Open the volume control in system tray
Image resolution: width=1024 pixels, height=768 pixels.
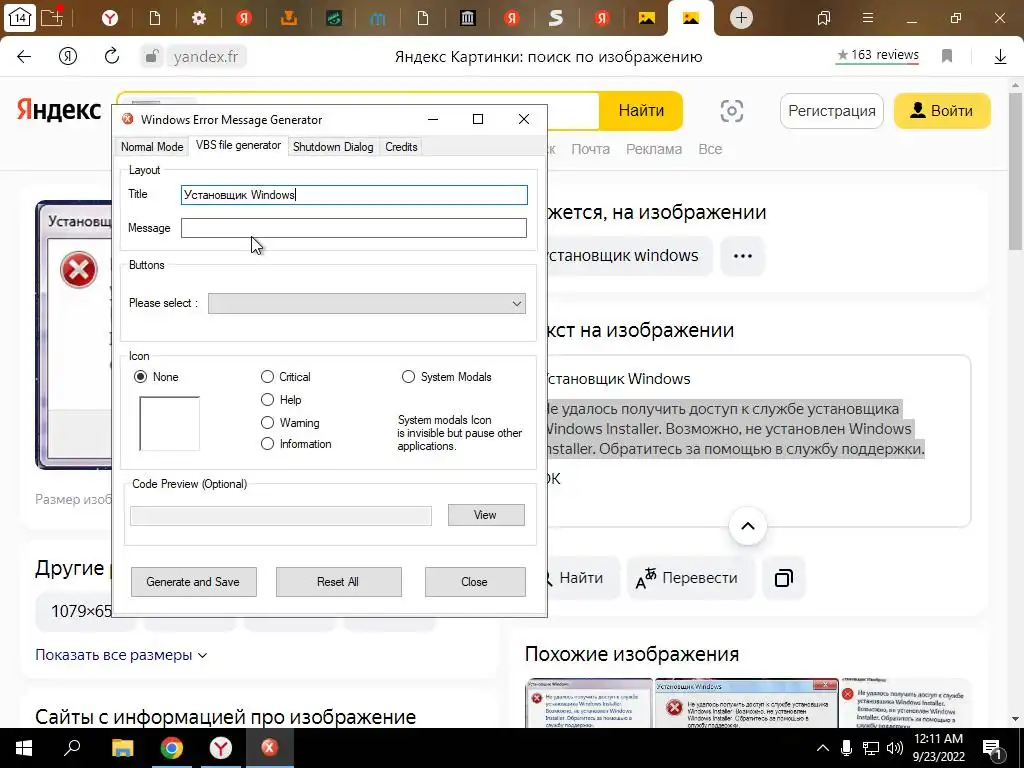click(895, 748)
